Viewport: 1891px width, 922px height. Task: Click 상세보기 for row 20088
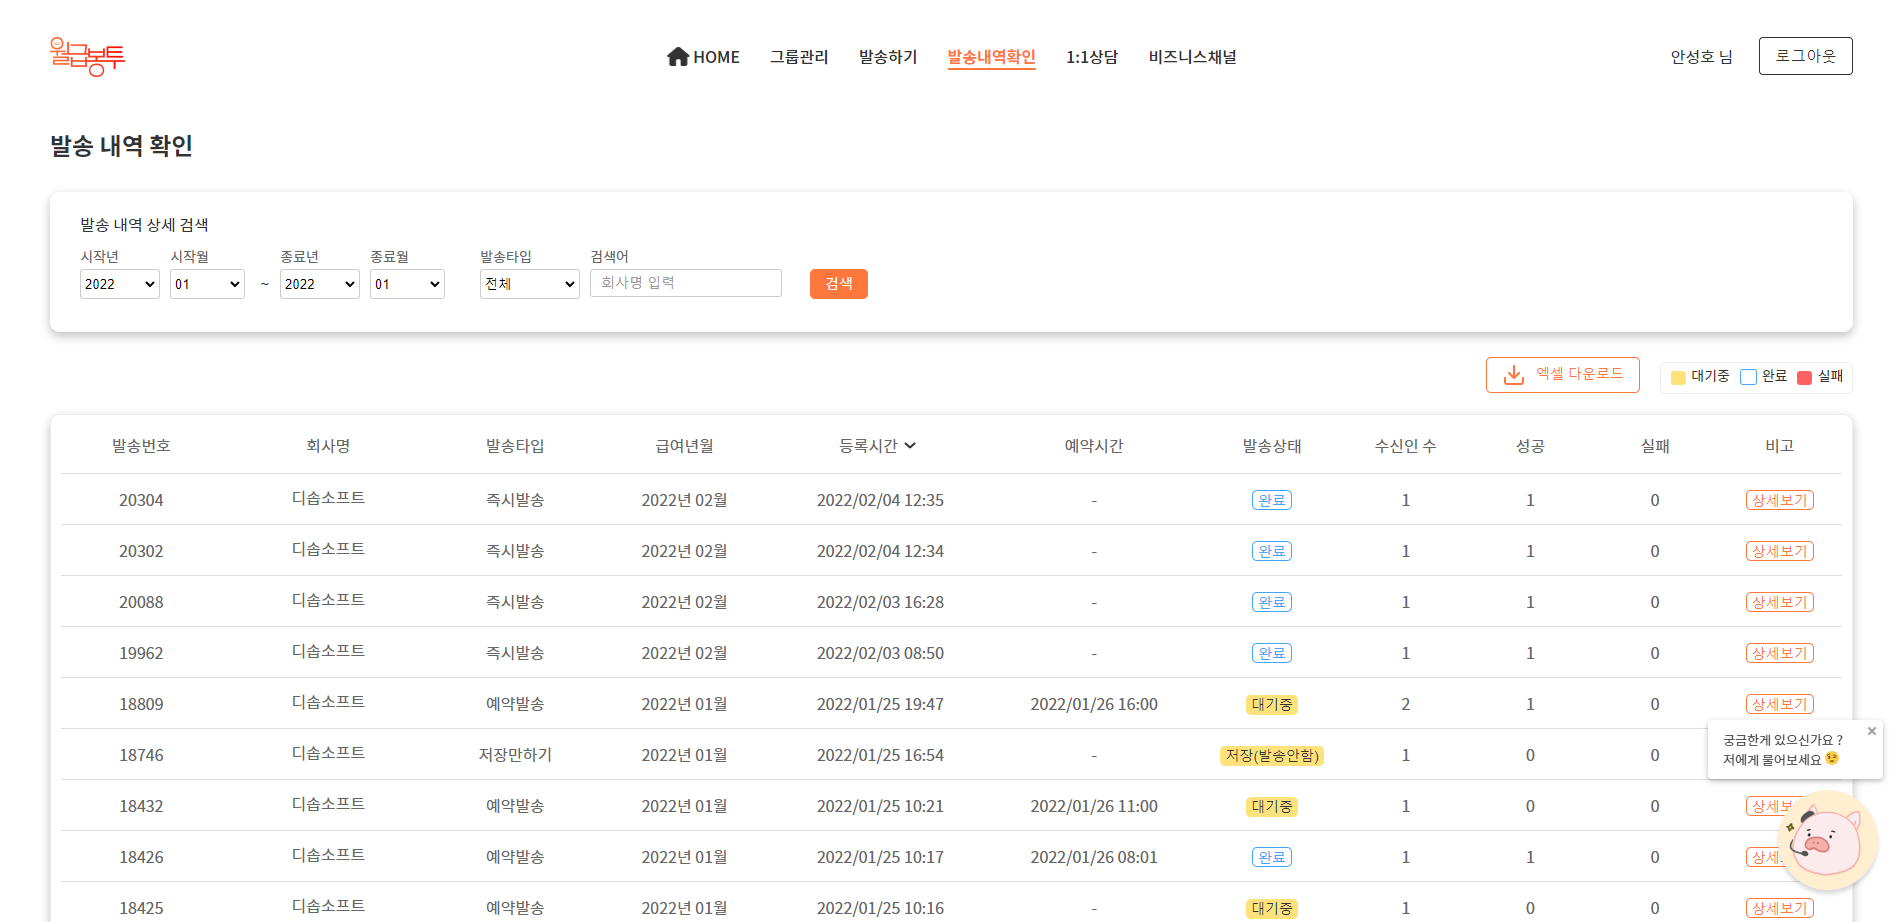(x=1780, y=602)
